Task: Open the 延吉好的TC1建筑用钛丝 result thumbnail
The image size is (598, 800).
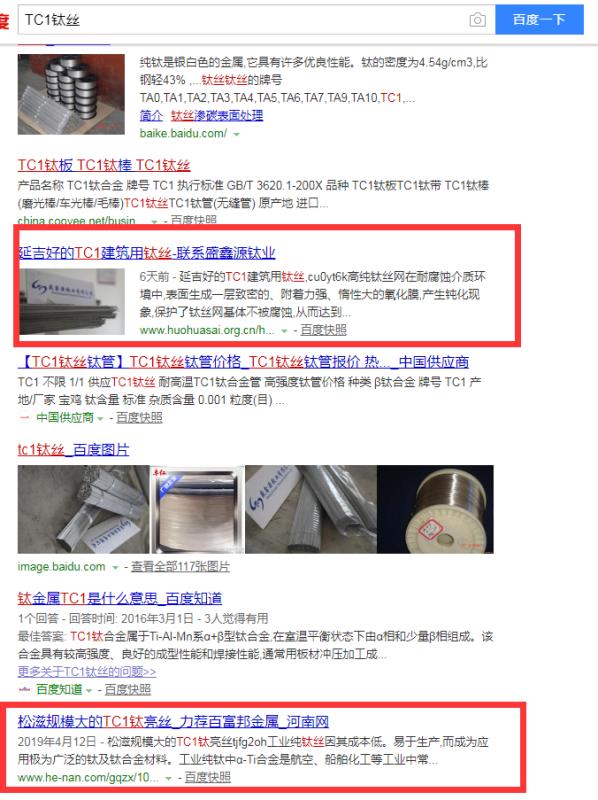Action: click(x=71, y=302)
